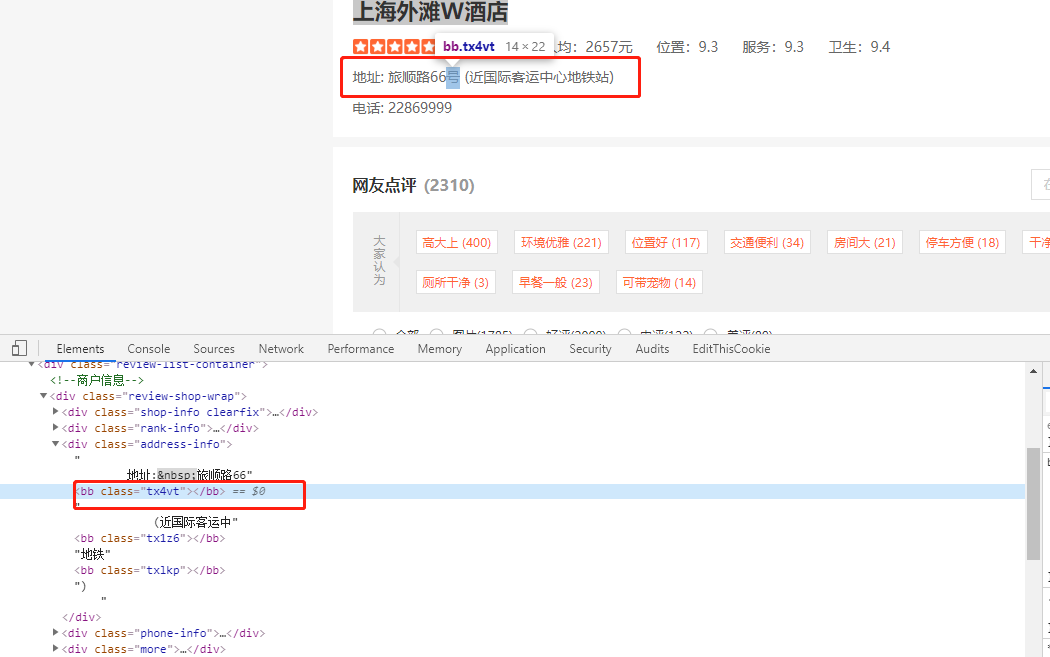The height and width of the screenshot is (657, 1050).
Task: Expand the shop-info clearfix div node
Action: [56, 411]
